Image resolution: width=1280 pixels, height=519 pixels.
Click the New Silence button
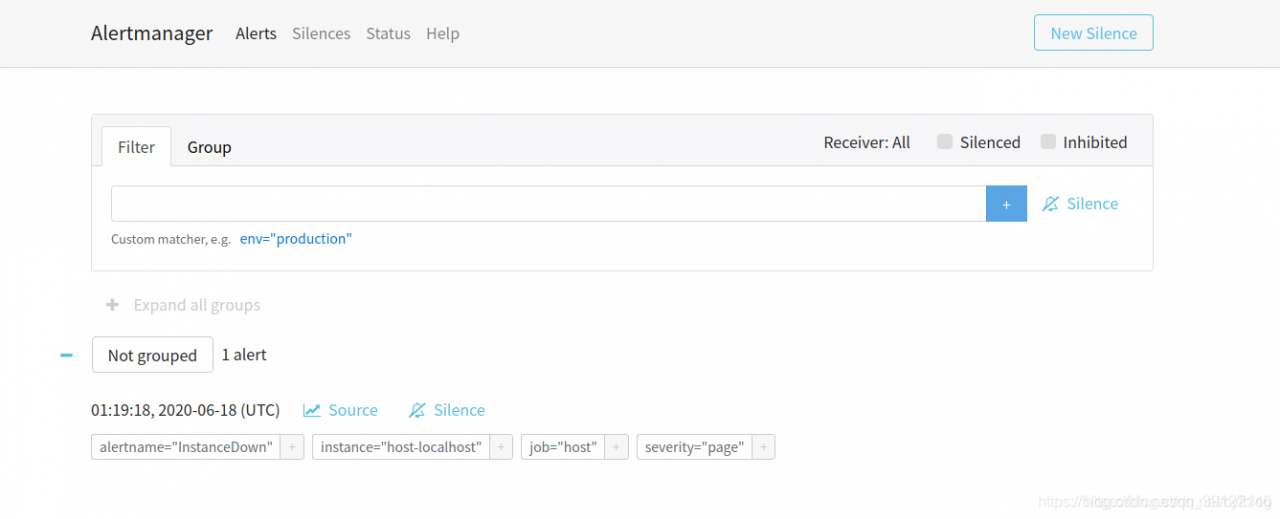[1093, 33]
